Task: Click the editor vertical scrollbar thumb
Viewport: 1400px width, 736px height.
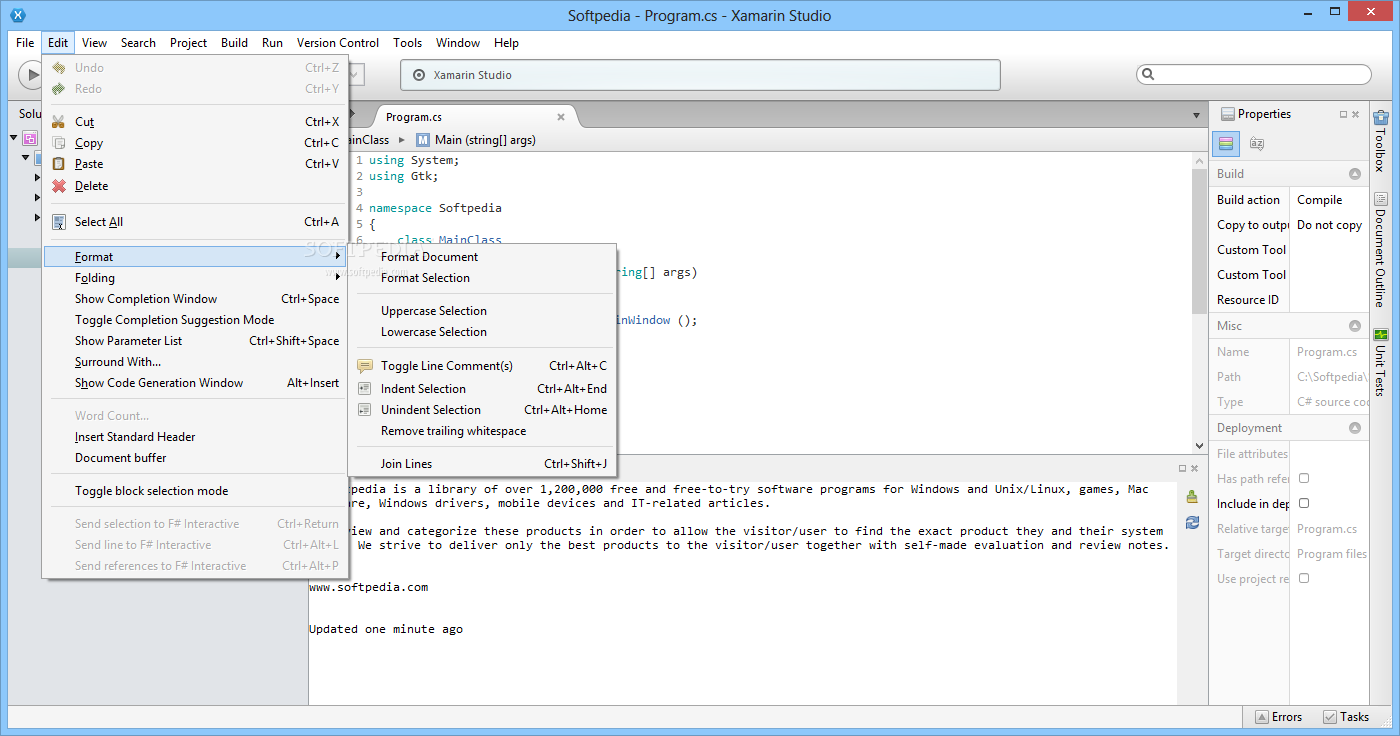Action: 1200,241
